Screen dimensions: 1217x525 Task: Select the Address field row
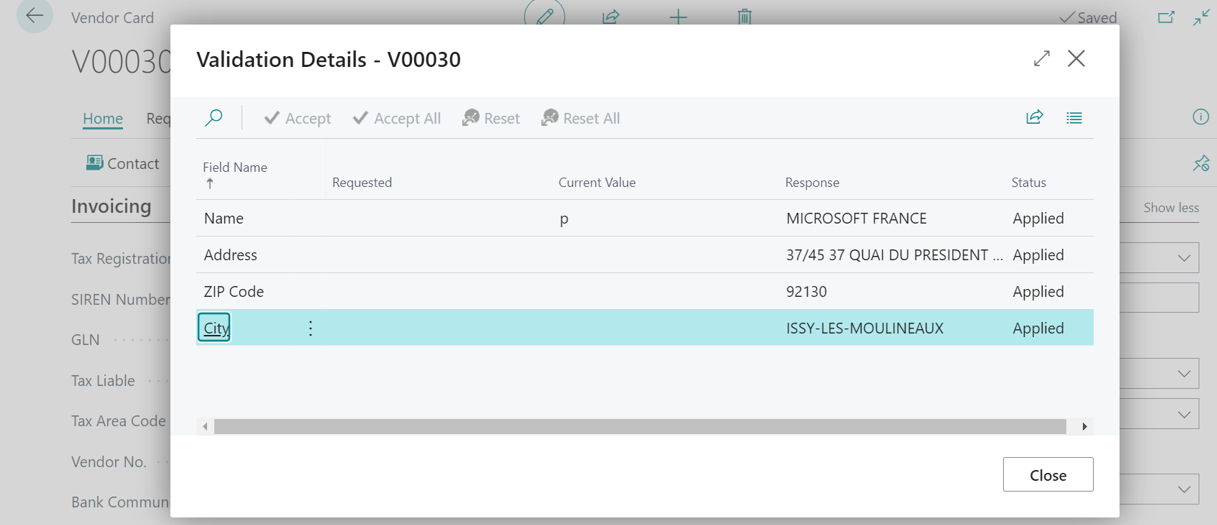click(645, 255)
